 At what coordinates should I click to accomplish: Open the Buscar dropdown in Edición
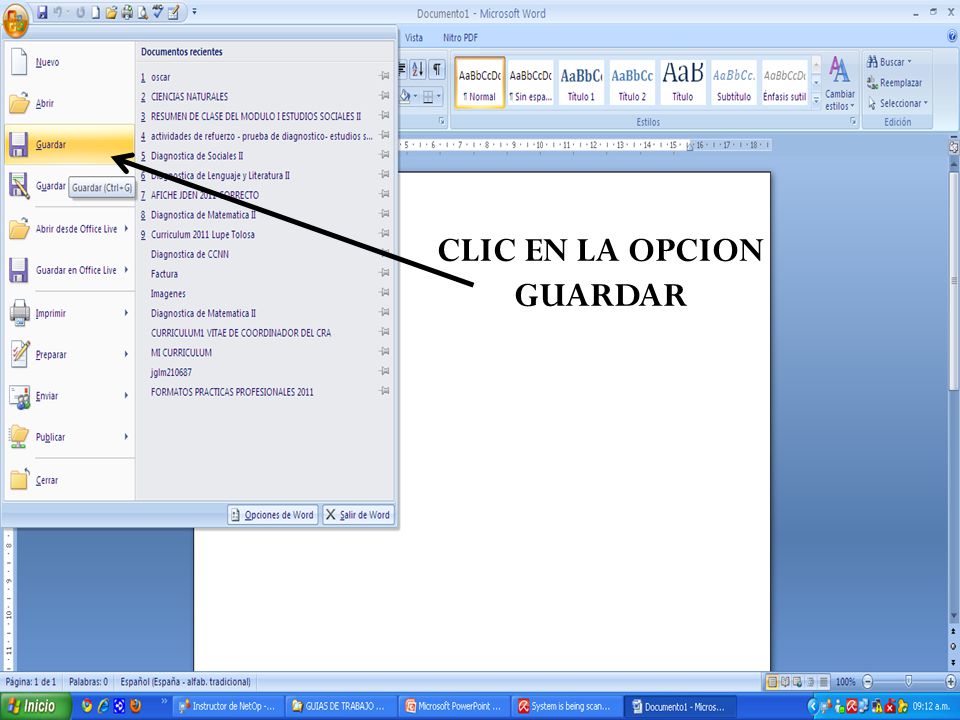[890, 62]
